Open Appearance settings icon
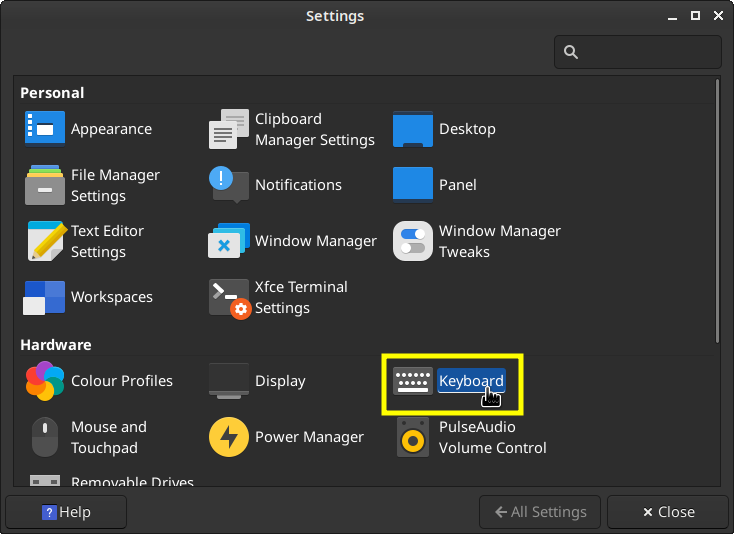734x534 pixels. 45,129
